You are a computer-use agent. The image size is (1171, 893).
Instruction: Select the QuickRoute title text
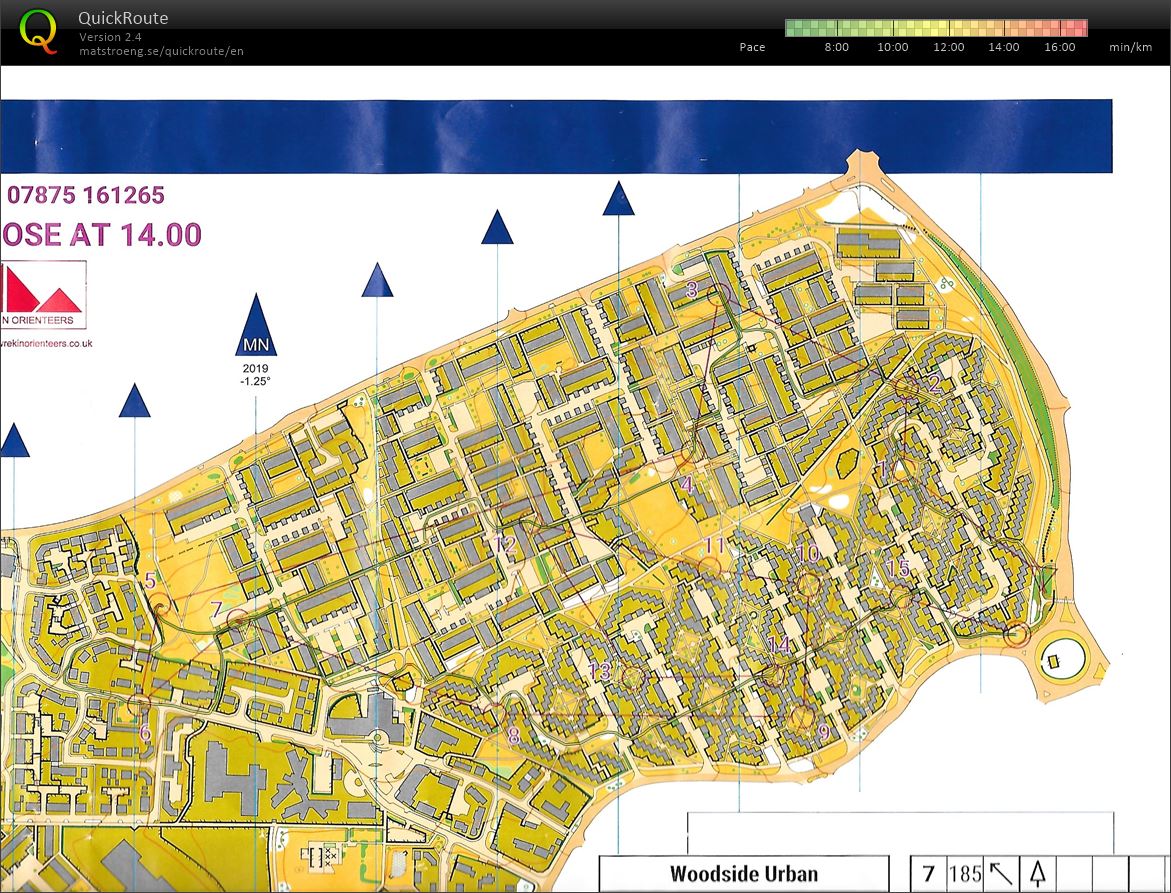point(123,18)
